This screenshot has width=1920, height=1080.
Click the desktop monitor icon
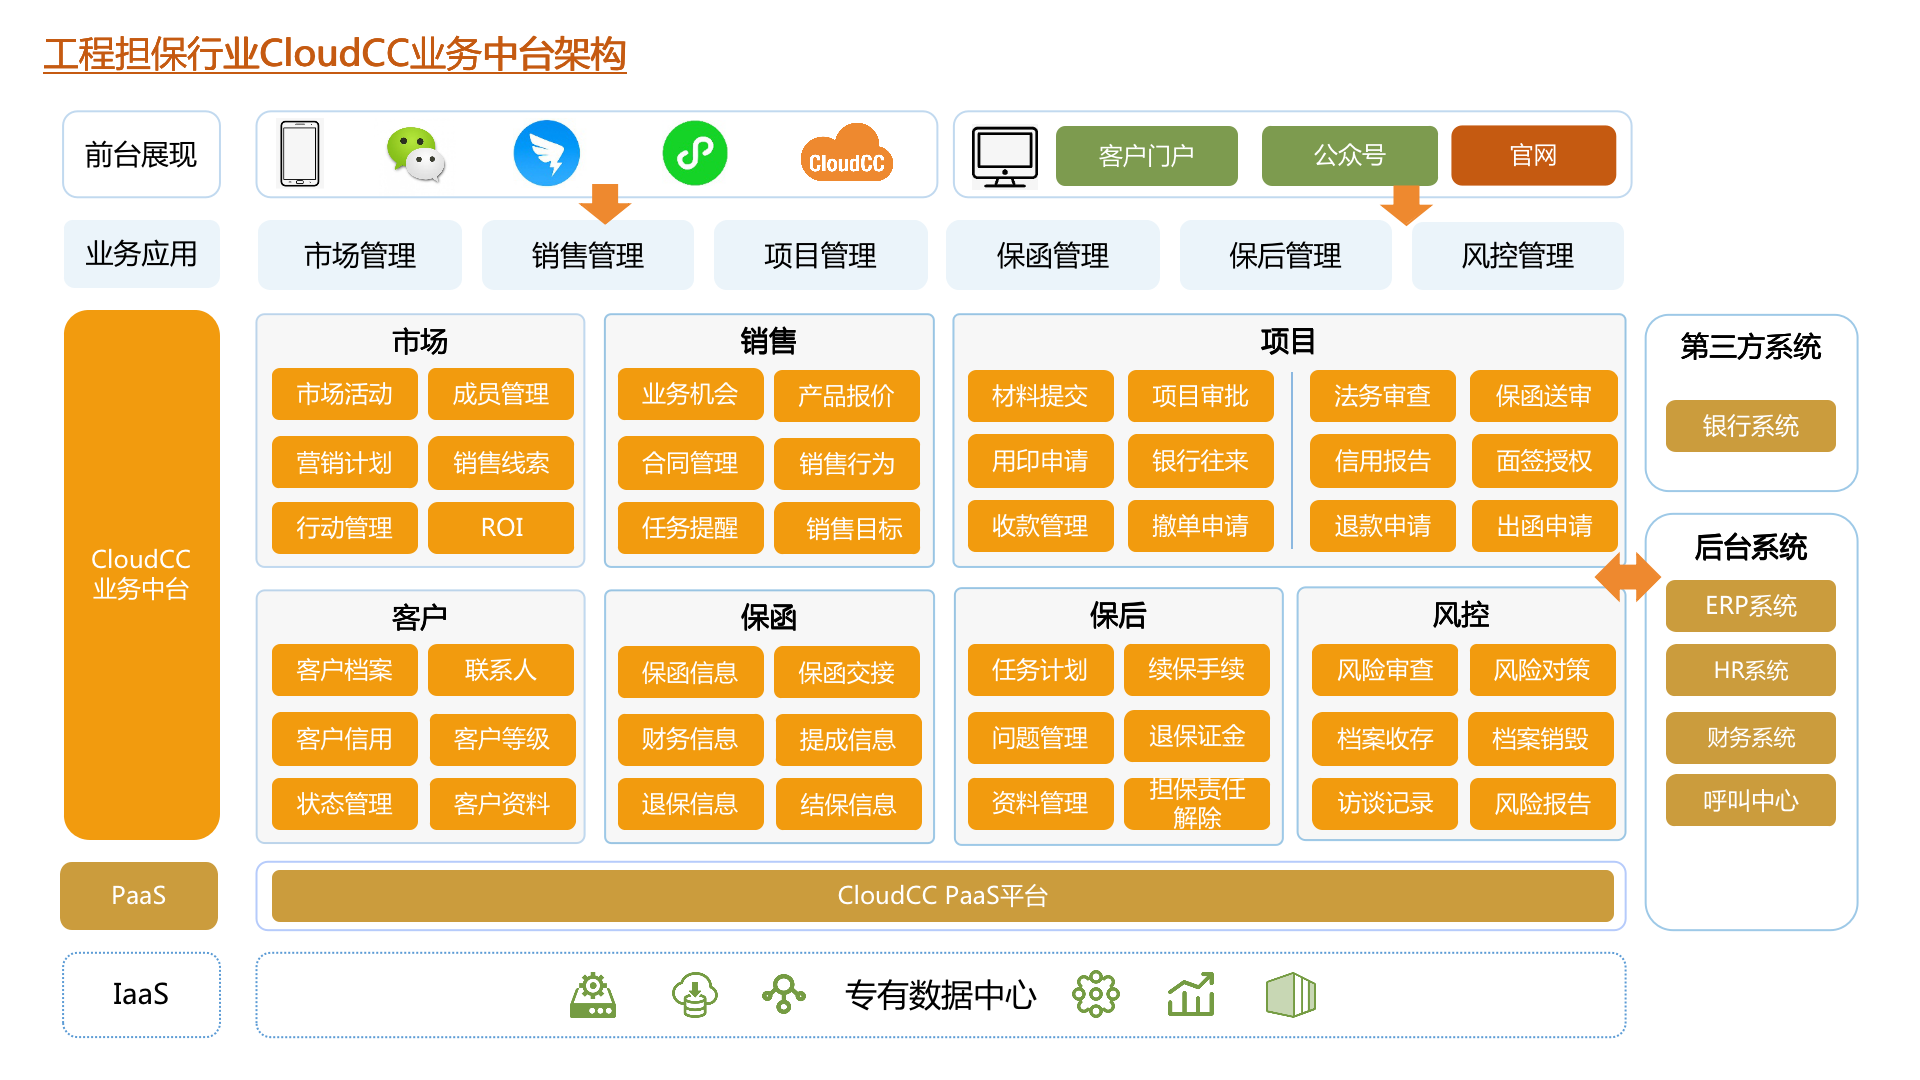click(x=1004, y=156)
